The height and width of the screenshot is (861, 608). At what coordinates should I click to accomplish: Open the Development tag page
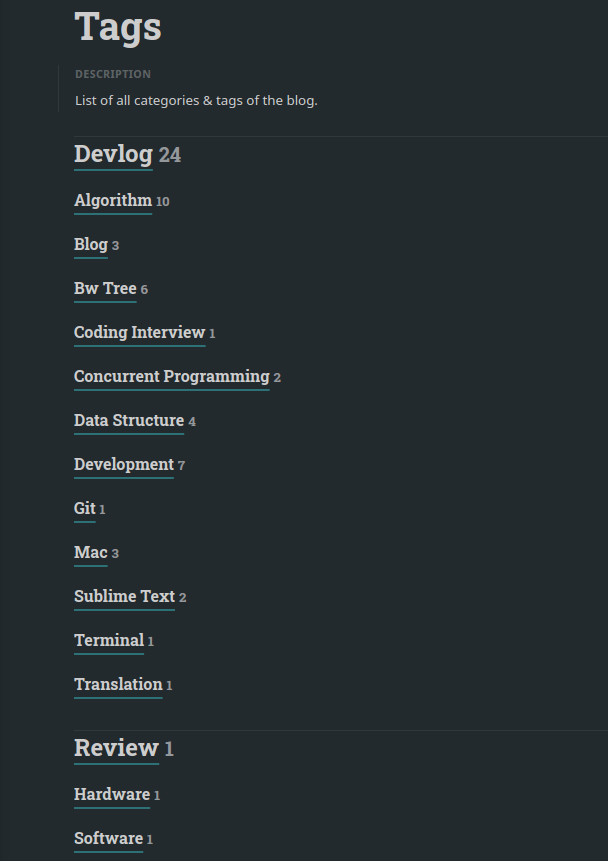(x=124, y=464)
